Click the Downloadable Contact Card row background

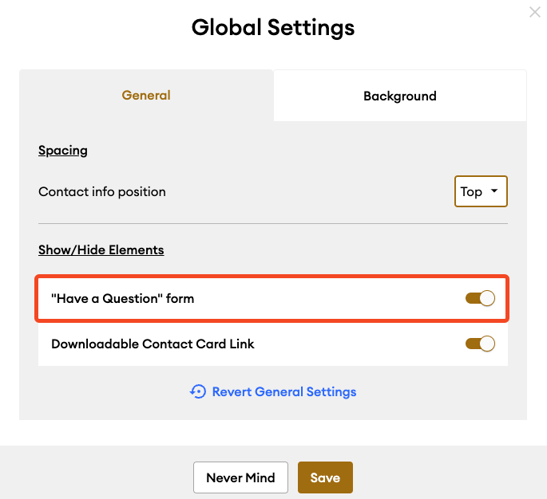pyautogui.click(x=273, y=344)
